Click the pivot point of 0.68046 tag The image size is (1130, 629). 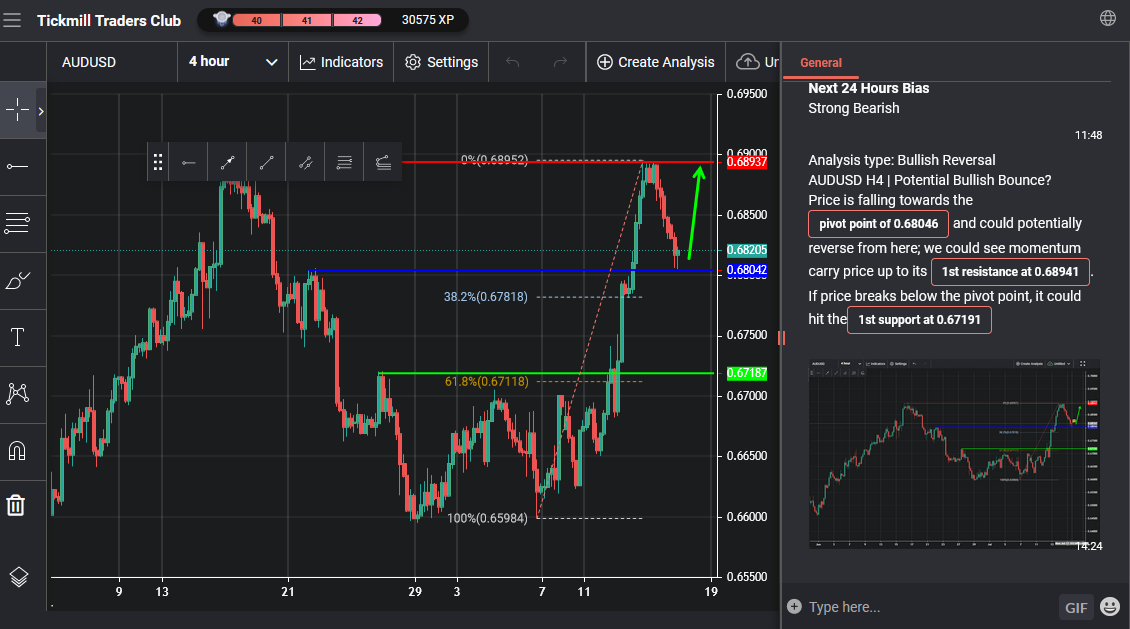[878, 223]
